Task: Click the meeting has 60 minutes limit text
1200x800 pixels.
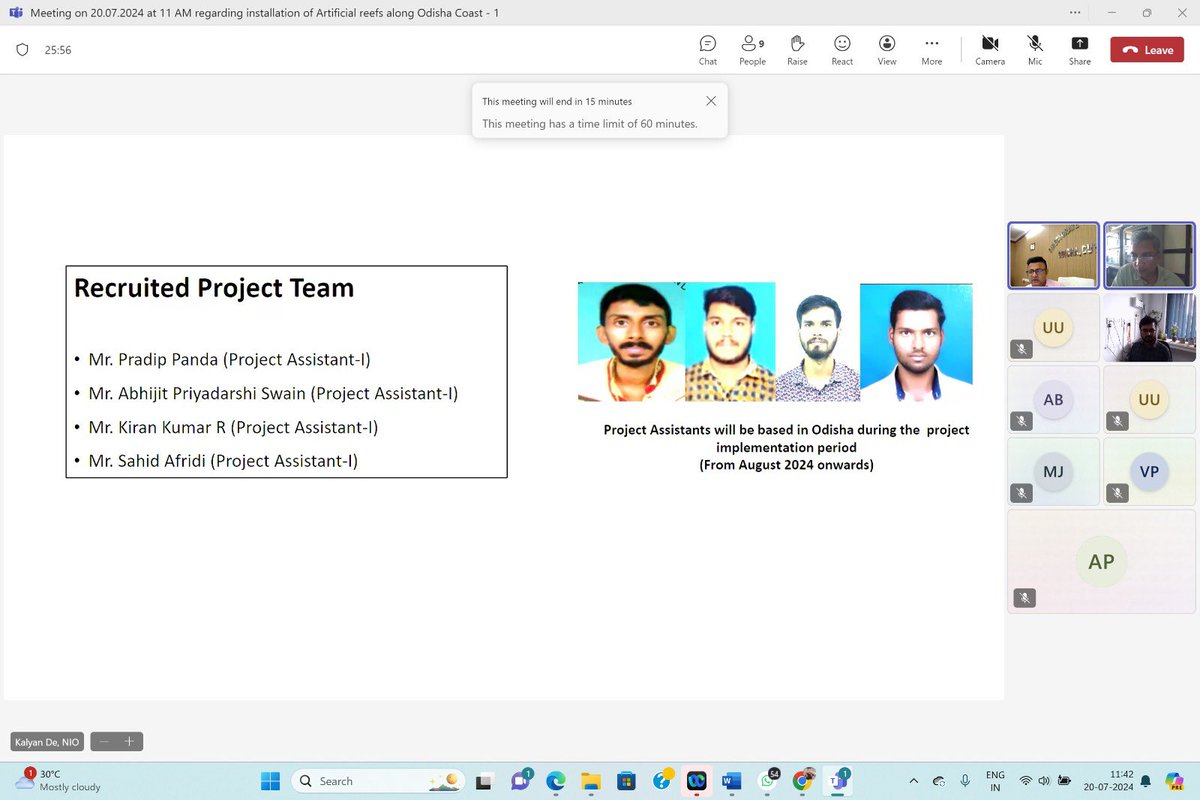Action: 590,124
